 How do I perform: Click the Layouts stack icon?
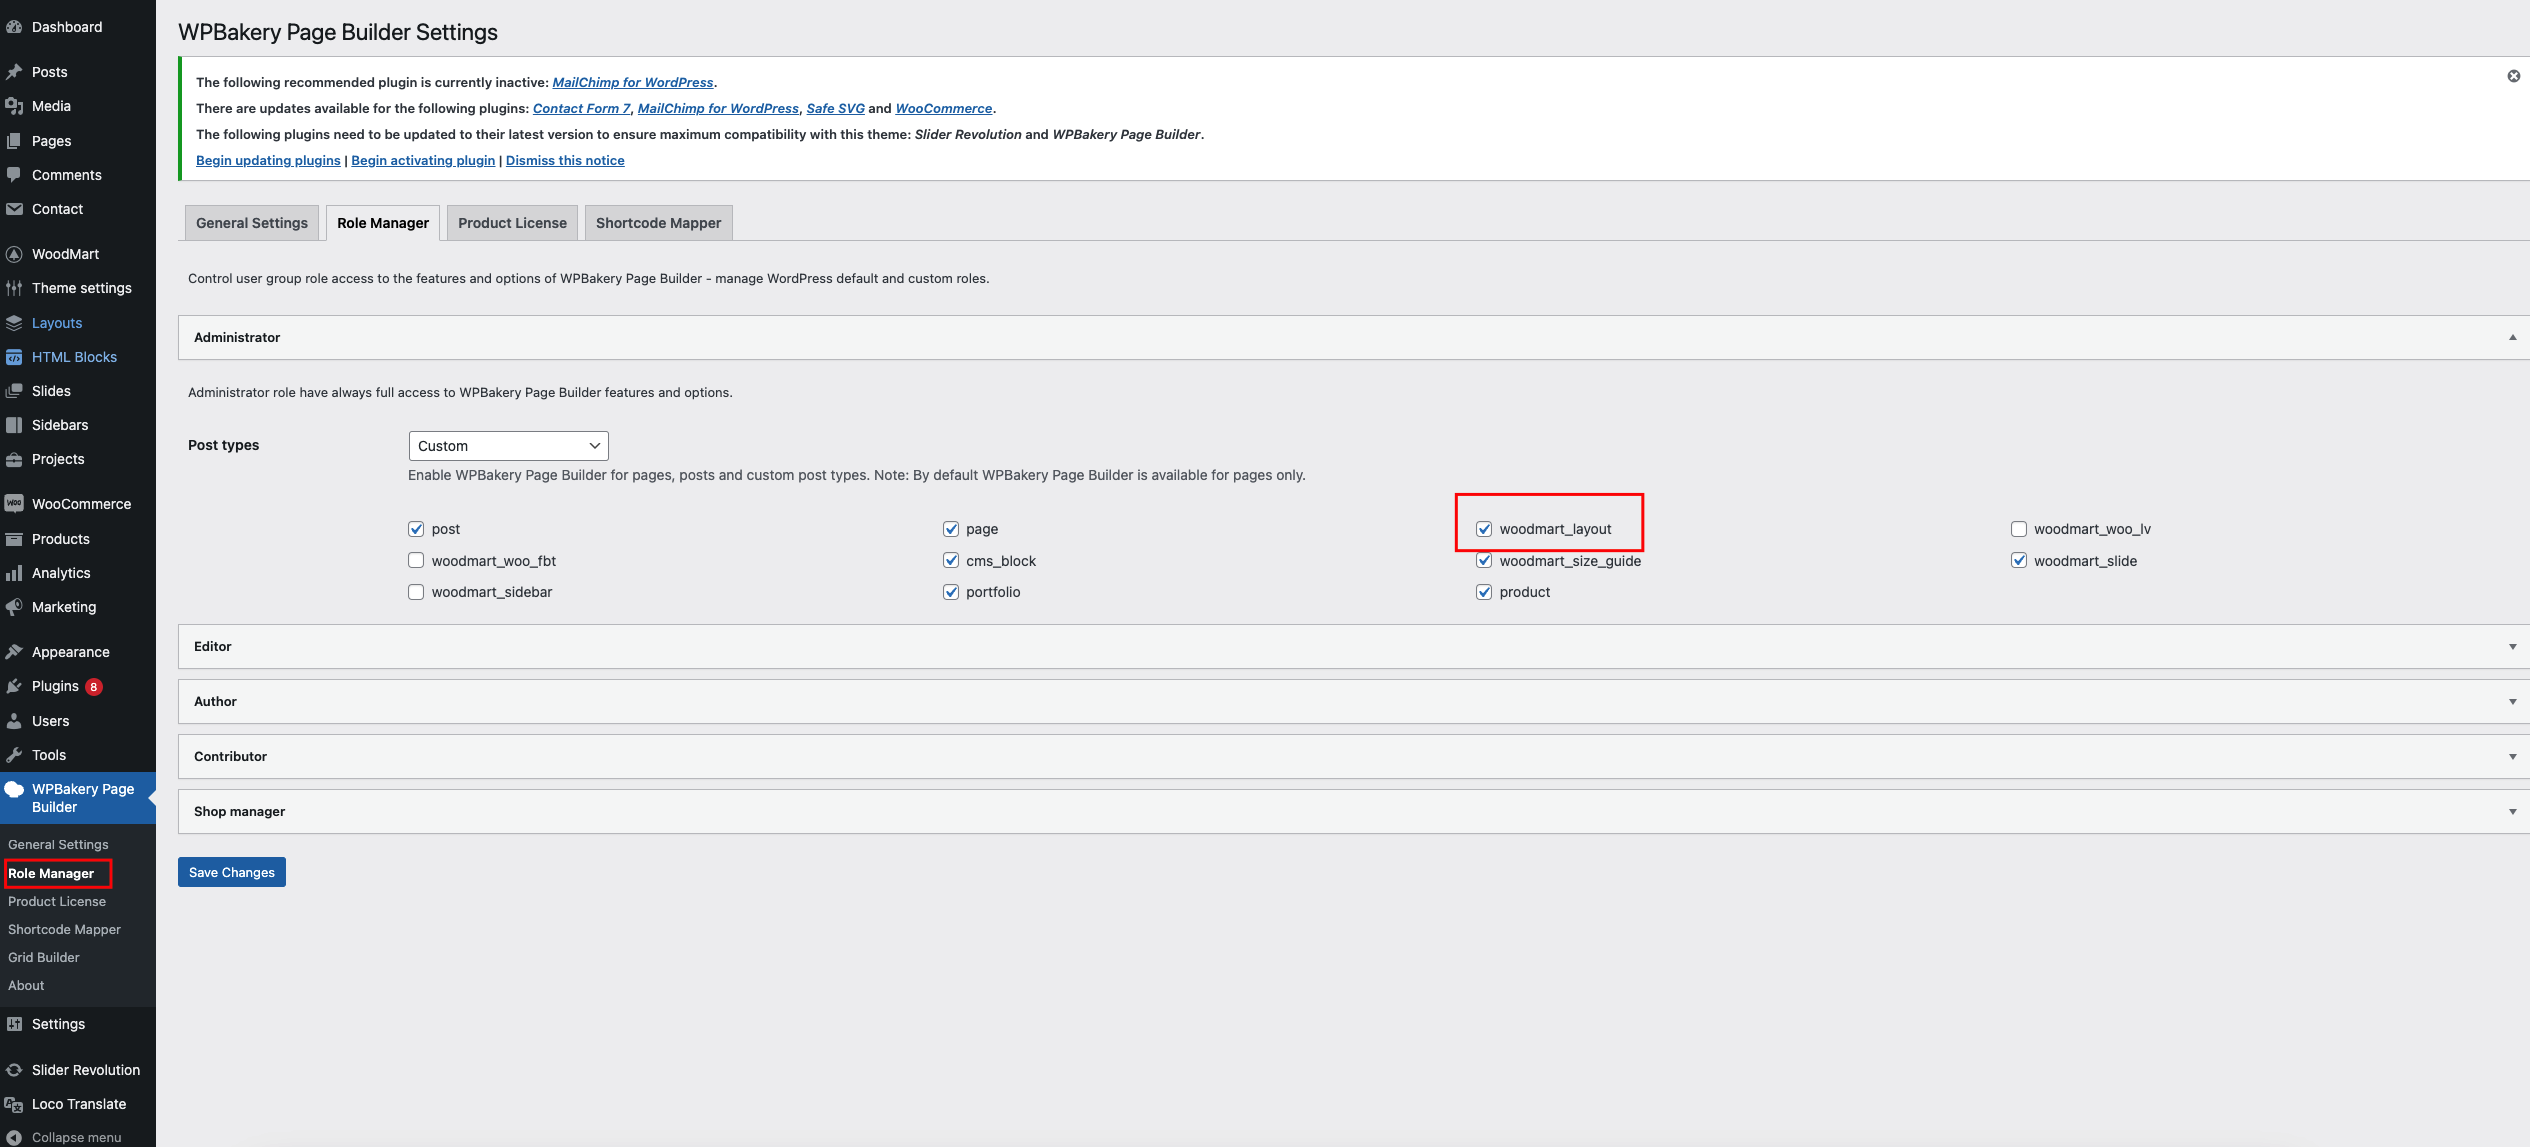coord(14,323)
